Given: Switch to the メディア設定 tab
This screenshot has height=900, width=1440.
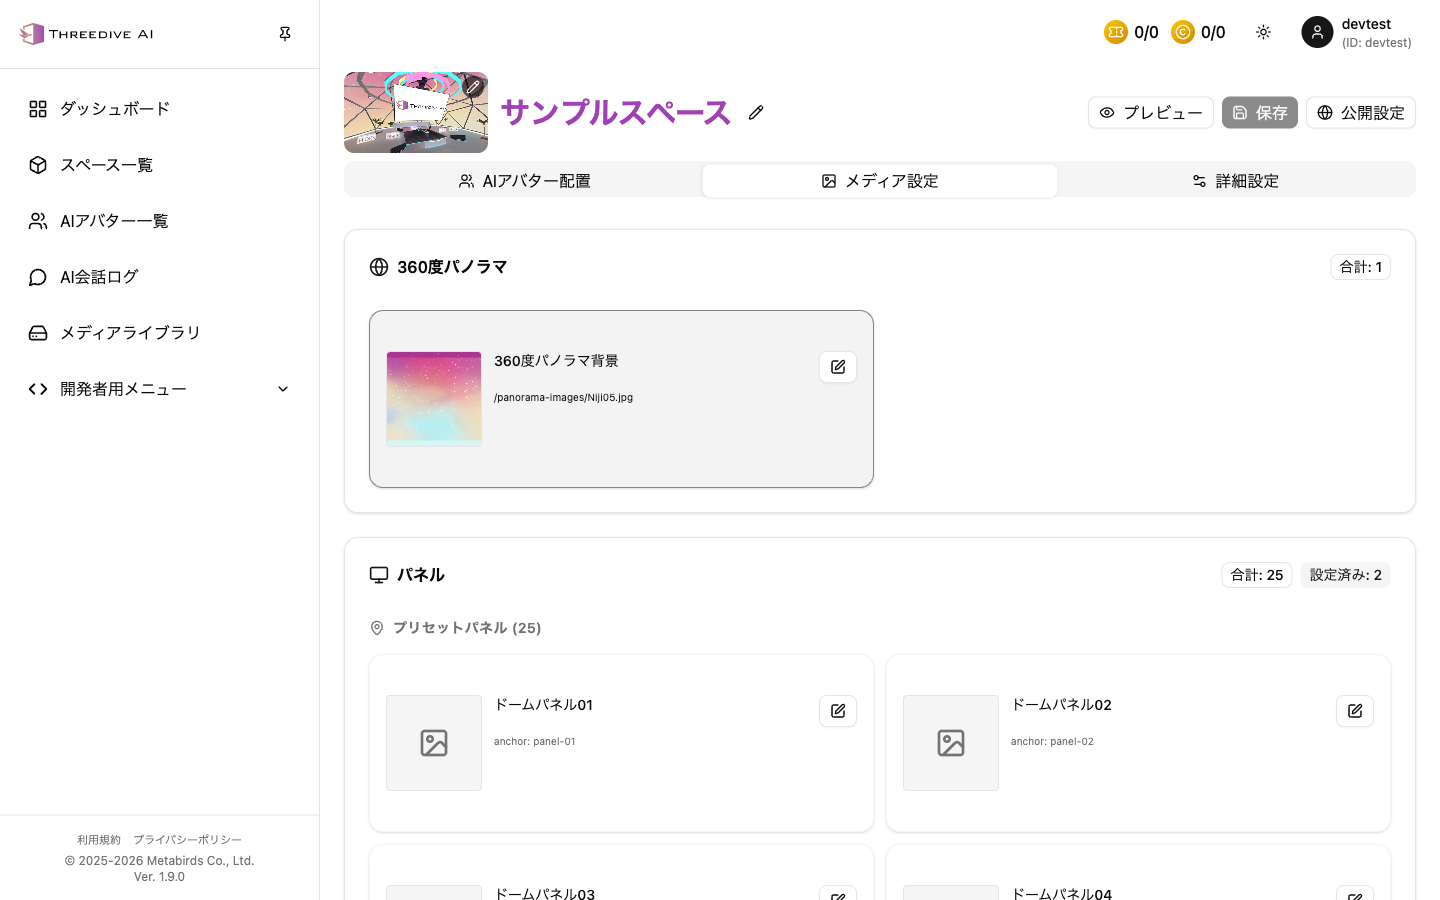Looking at the screenshot, I should tap(880, 181).
